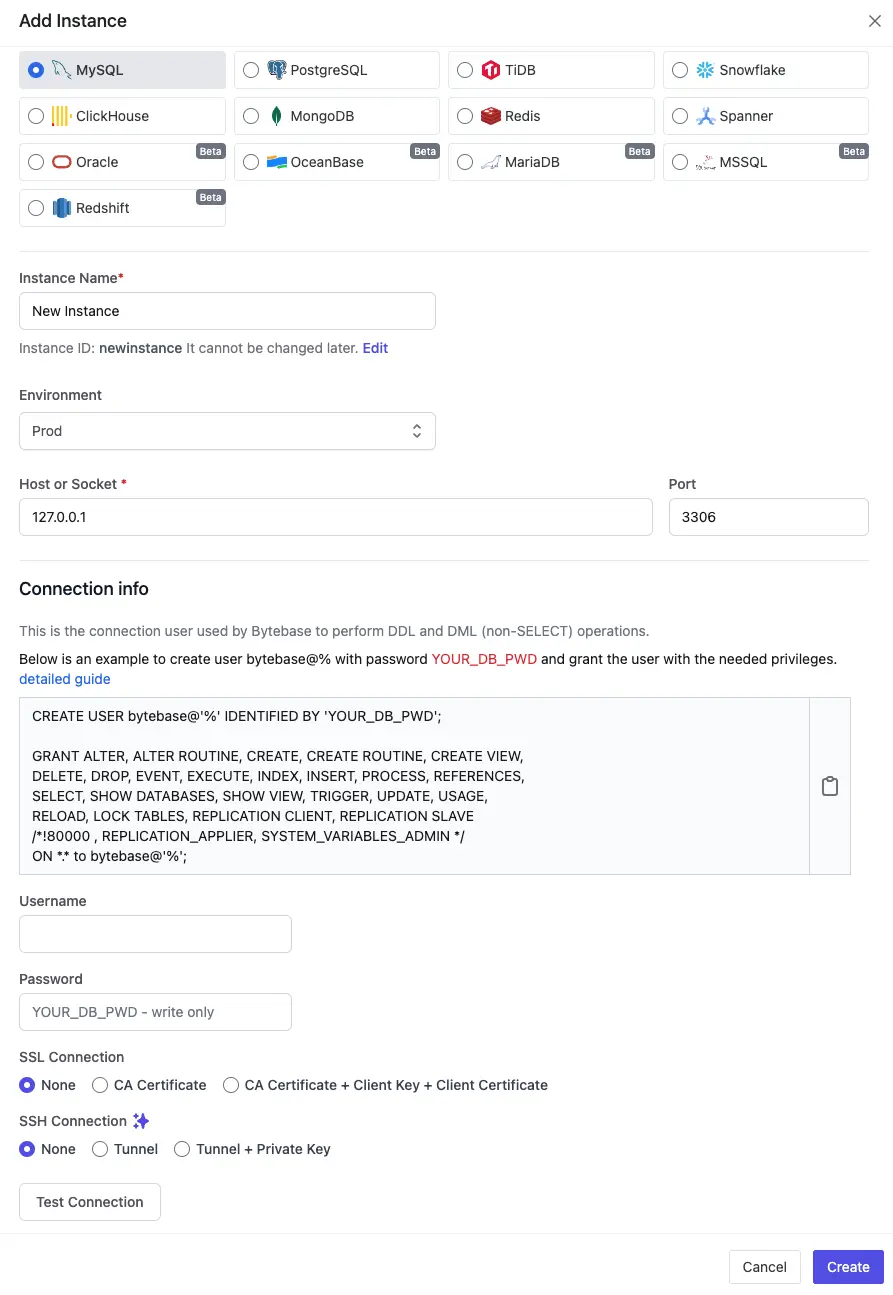Click the Oracle red oval icon
This screenshot has width=893, height=1295.
coord(62,162)
